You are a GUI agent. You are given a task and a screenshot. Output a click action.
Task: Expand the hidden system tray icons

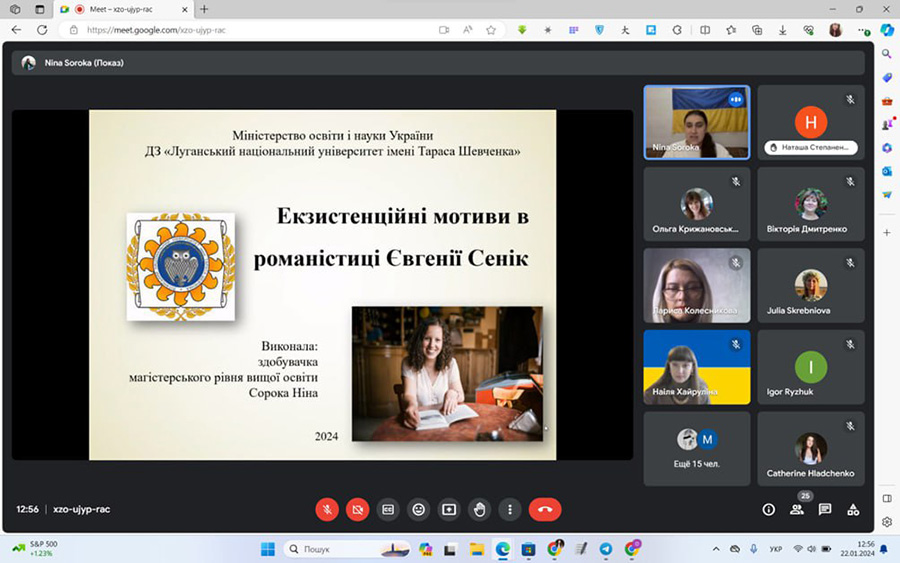(x=716, y=549)
